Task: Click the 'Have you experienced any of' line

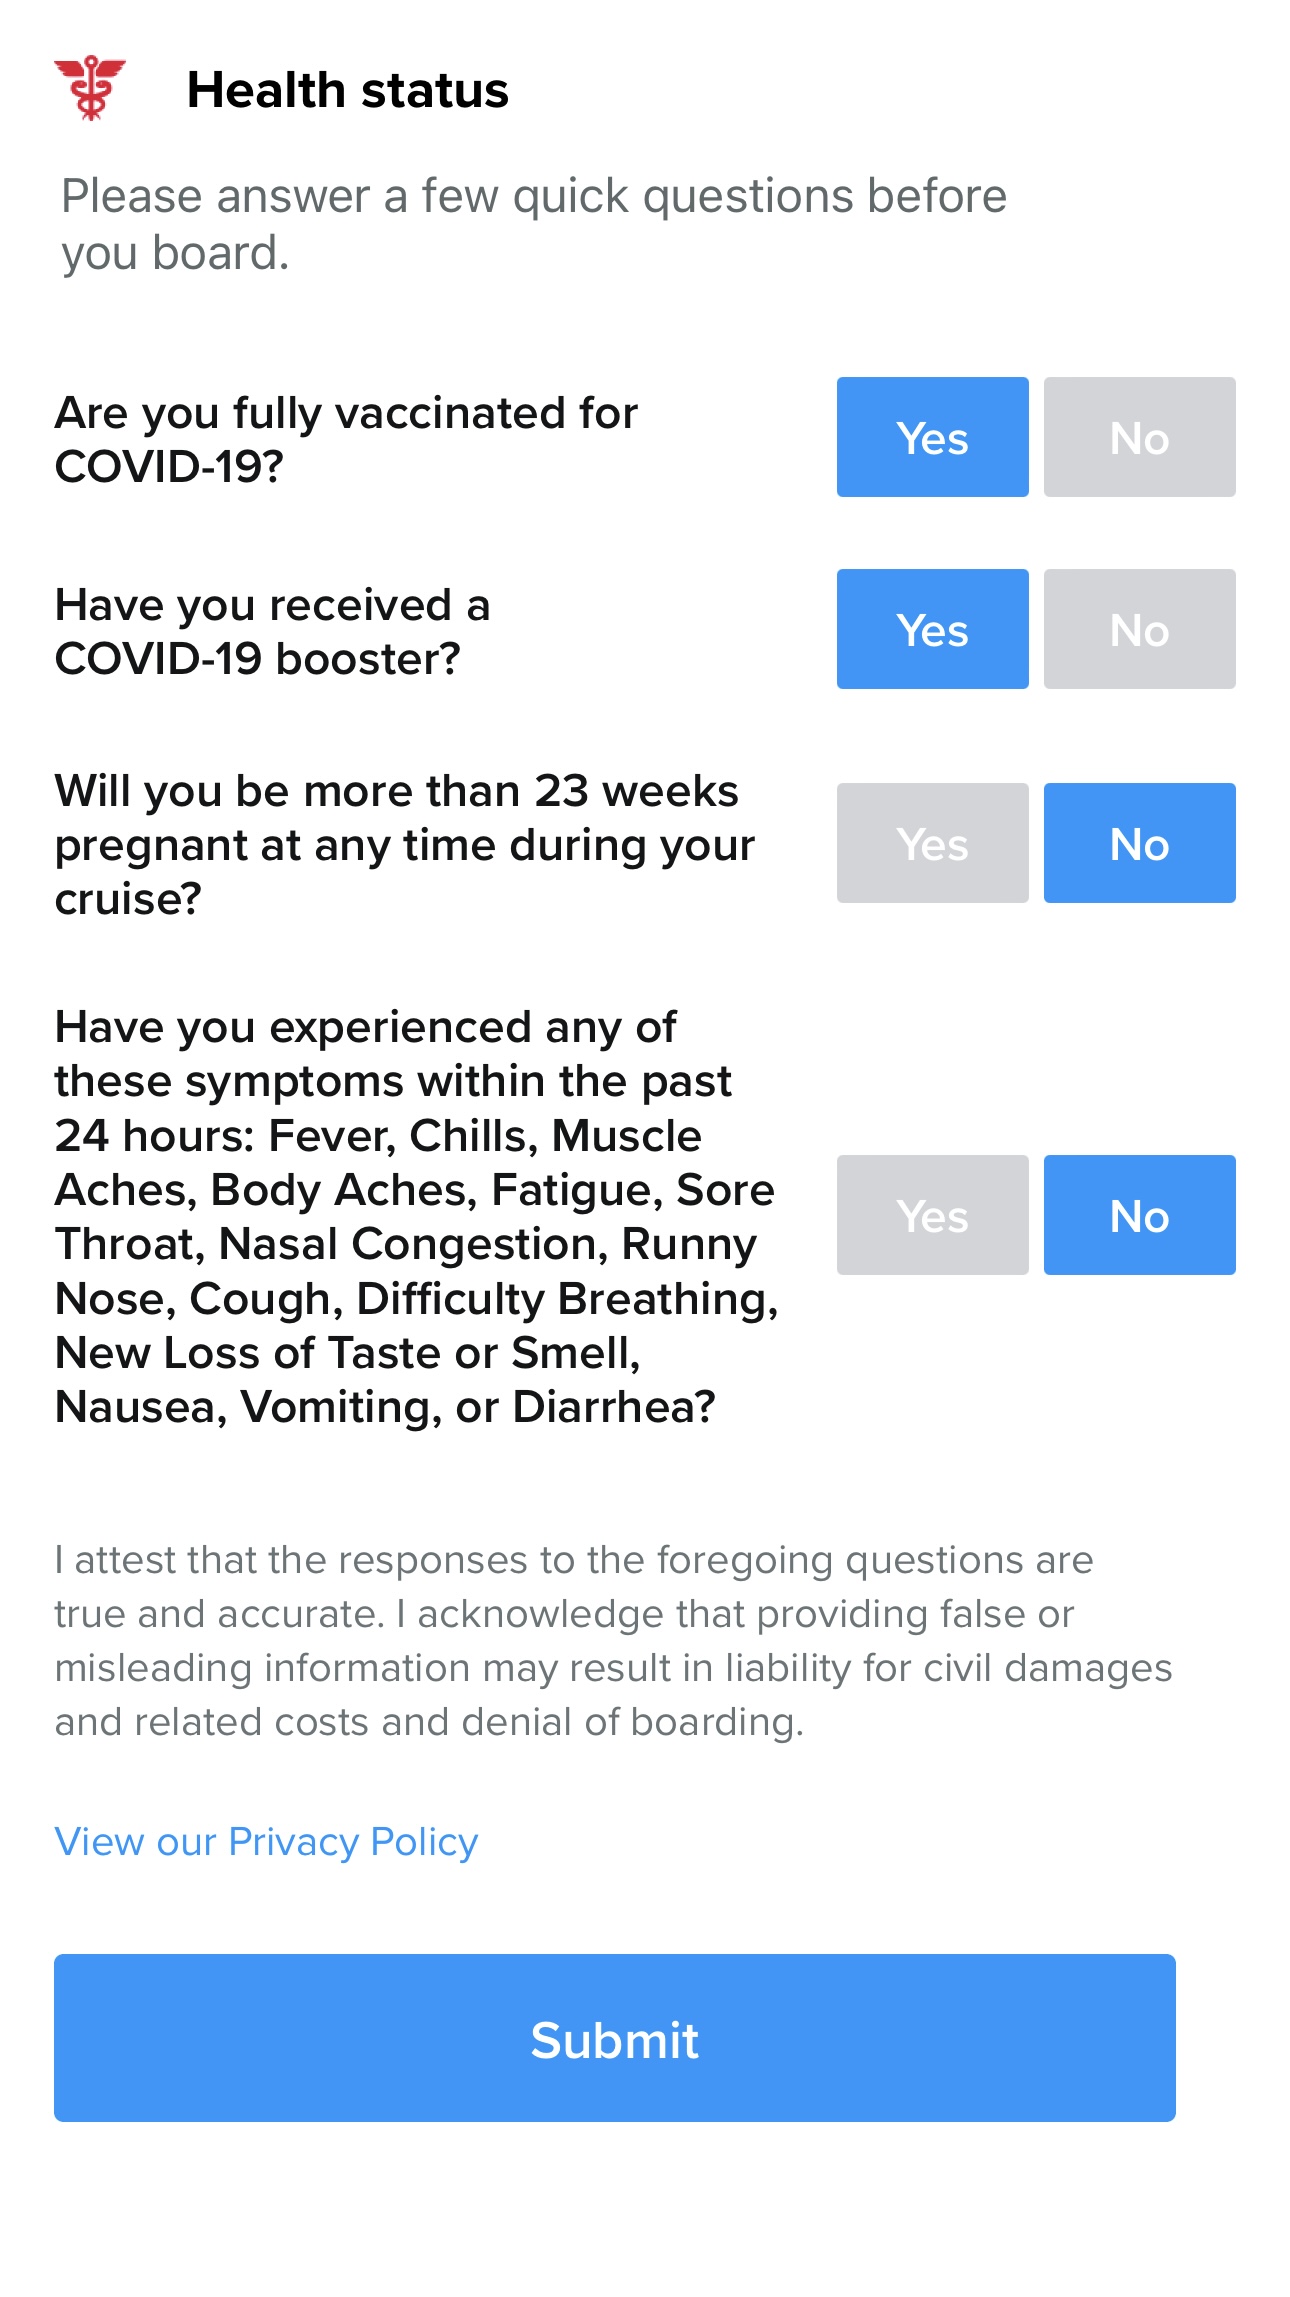Action: [x=365, y=1027]
